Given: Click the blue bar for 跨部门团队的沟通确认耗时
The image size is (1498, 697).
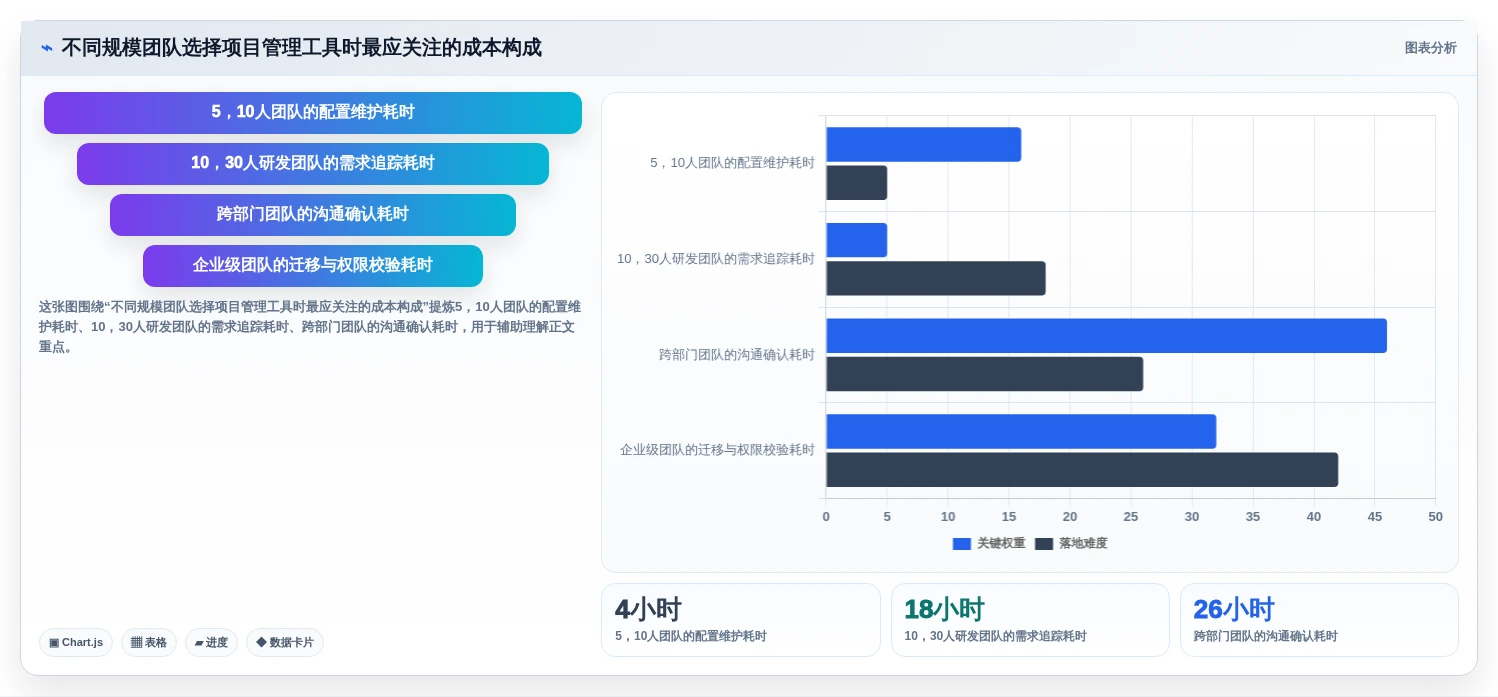Looking at the screenshot, I should pyautogui.click(x=1106, y=336).
